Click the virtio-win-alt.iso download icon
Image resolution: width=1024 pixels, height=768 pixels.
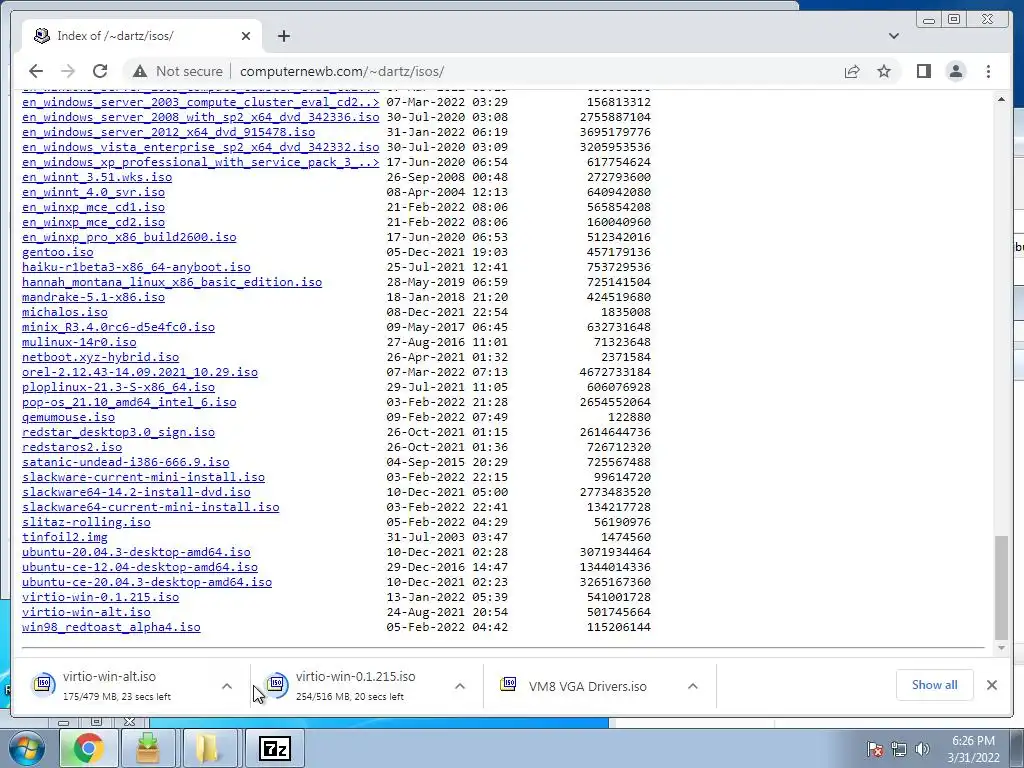coord(43,684)
